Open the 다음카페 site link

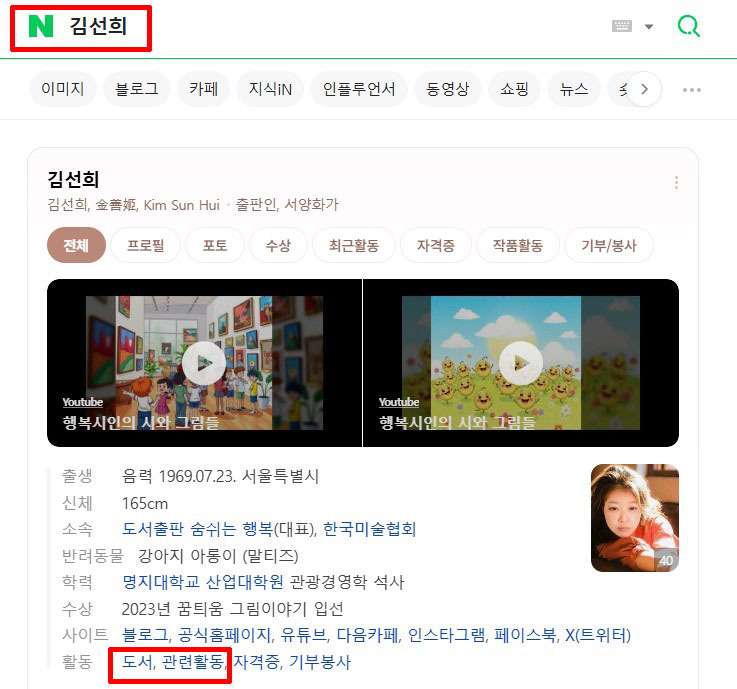tap(367, 635)
